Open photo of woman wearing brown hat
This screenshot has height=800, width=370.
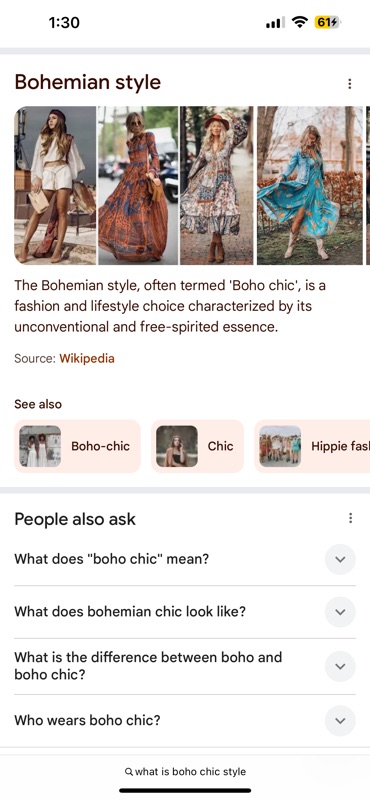(x=216, y=185)
